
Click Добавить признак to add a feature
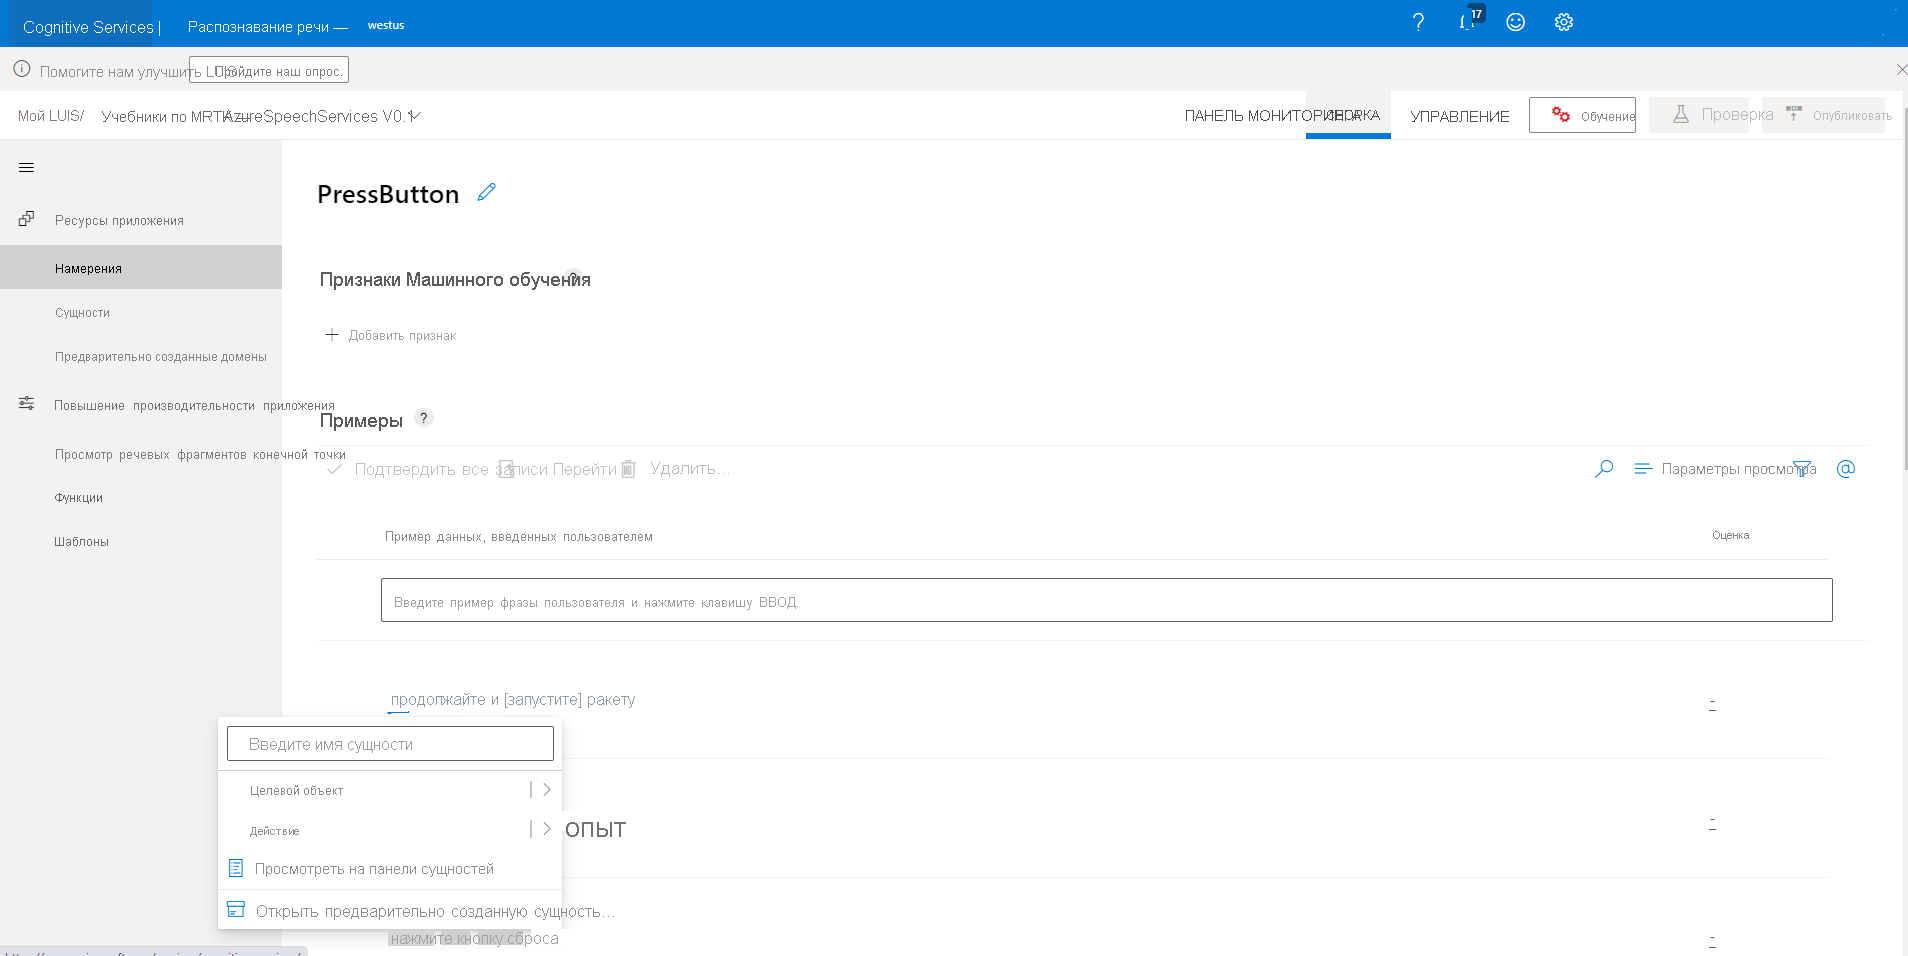click(x=390, y=335)
